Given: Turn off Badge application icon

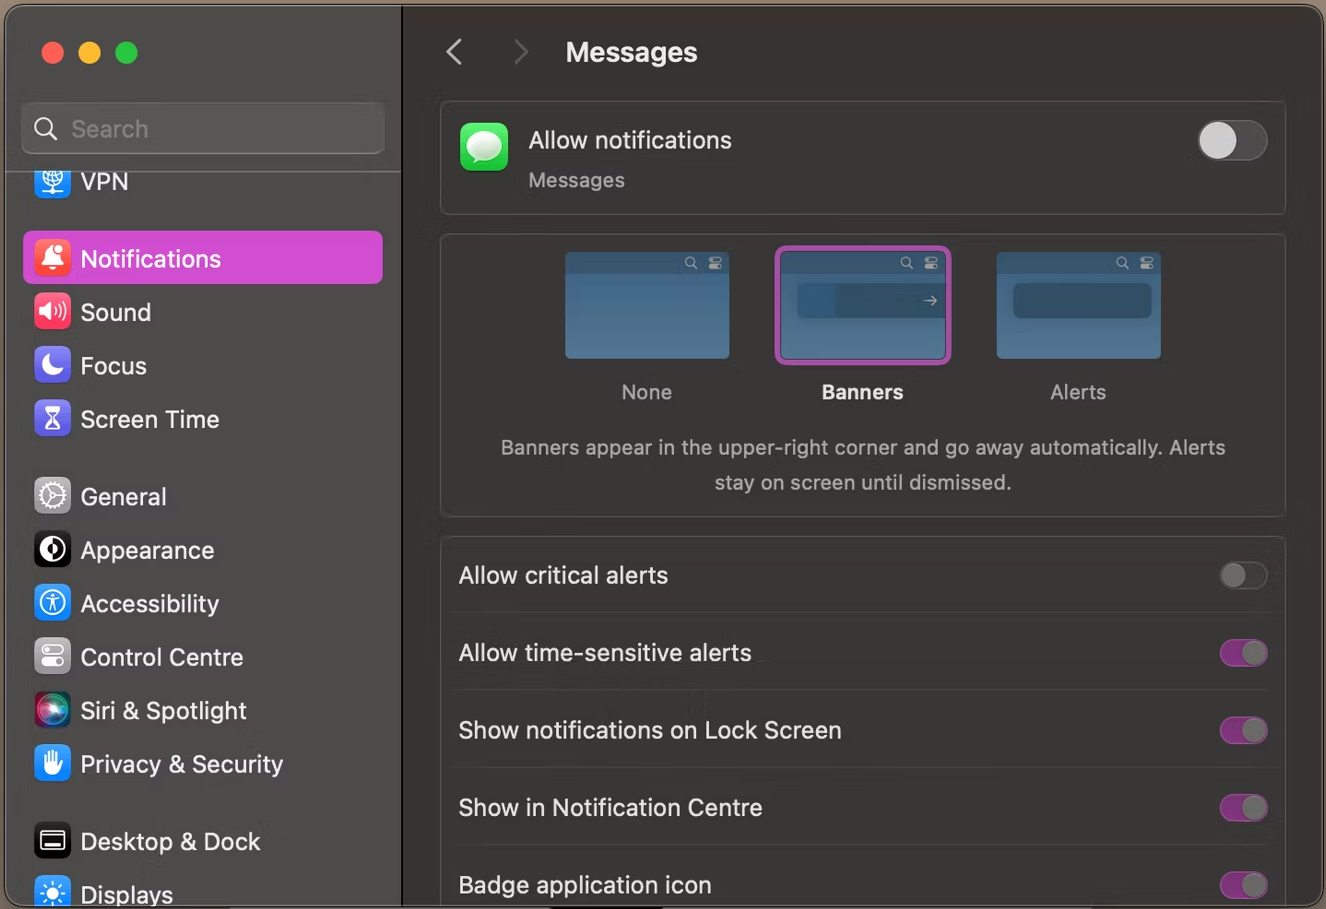Looking at the screenshot, I should [x=1243, y=885].
